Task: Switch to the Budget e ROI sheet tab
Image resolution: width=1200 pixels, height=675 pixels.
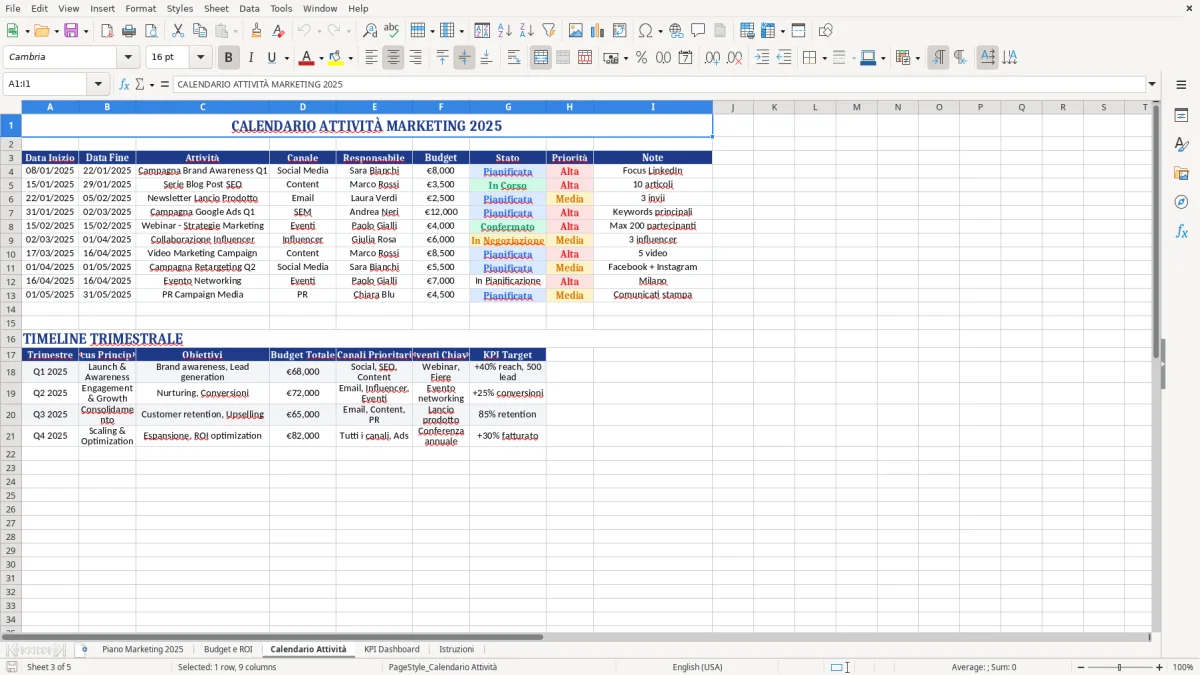Action: pos(227,649)
